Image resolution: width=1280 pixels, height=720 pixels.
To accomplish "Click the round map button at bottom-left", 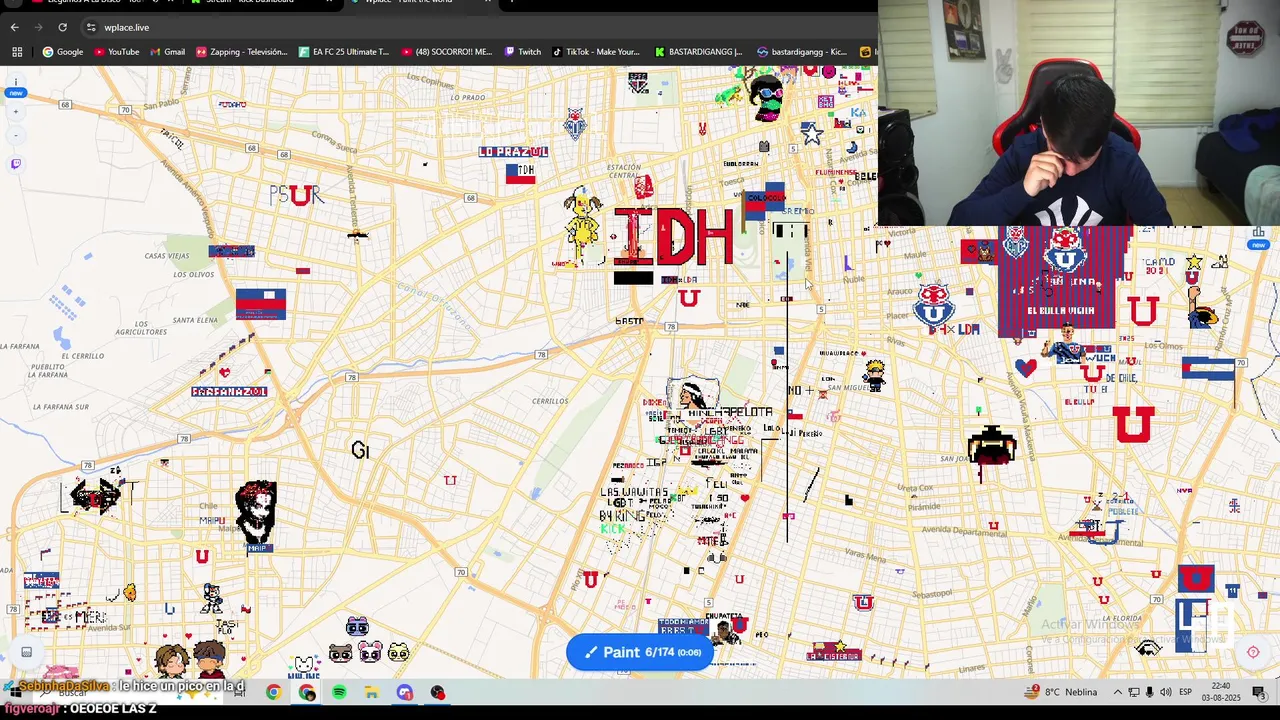I will [x=27, y=652].
